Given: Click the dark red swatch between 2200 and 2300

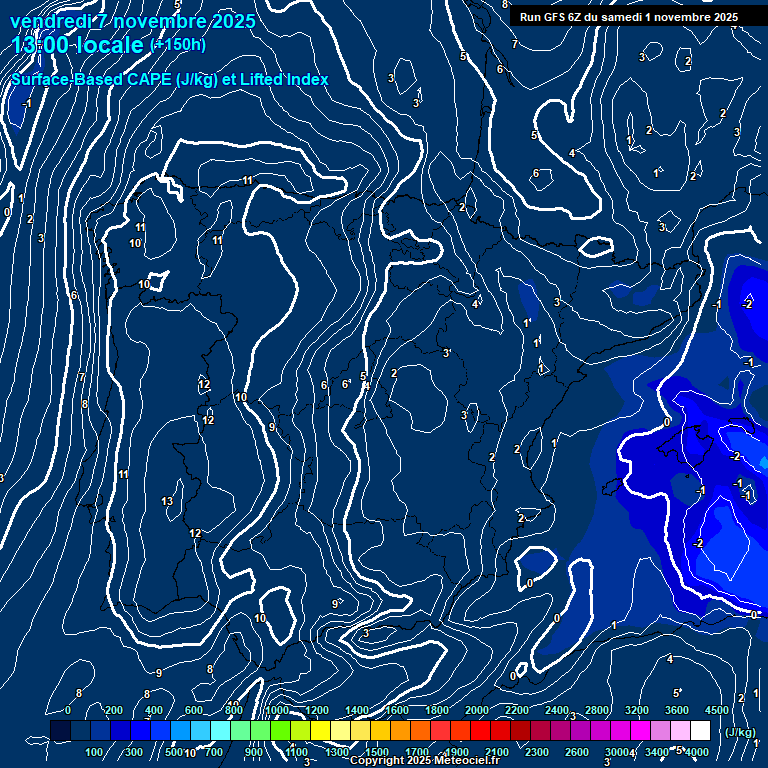Looking at the screenshot, I should tap(520, 730).
